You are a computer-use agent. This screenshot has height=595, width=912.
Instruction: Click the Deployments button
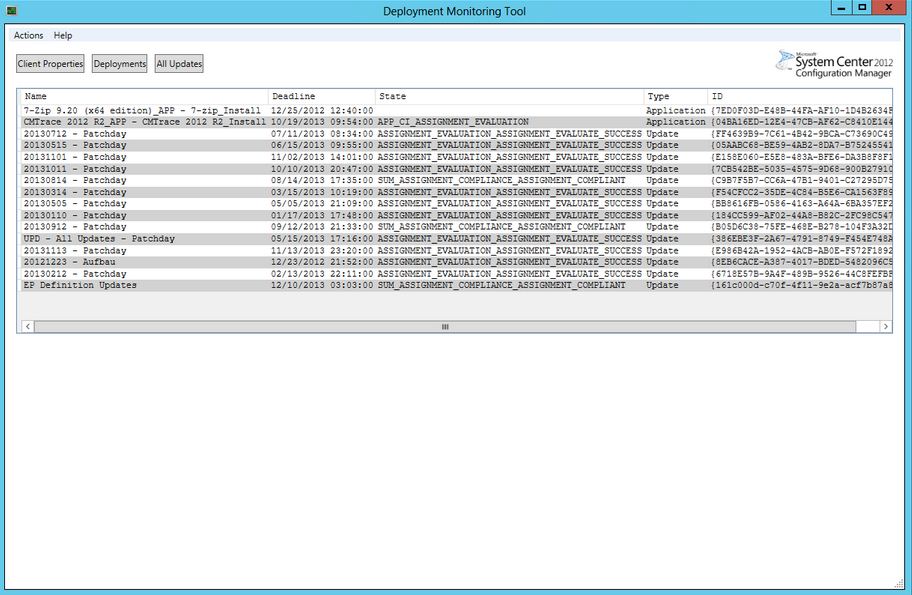tap(119, 63)
